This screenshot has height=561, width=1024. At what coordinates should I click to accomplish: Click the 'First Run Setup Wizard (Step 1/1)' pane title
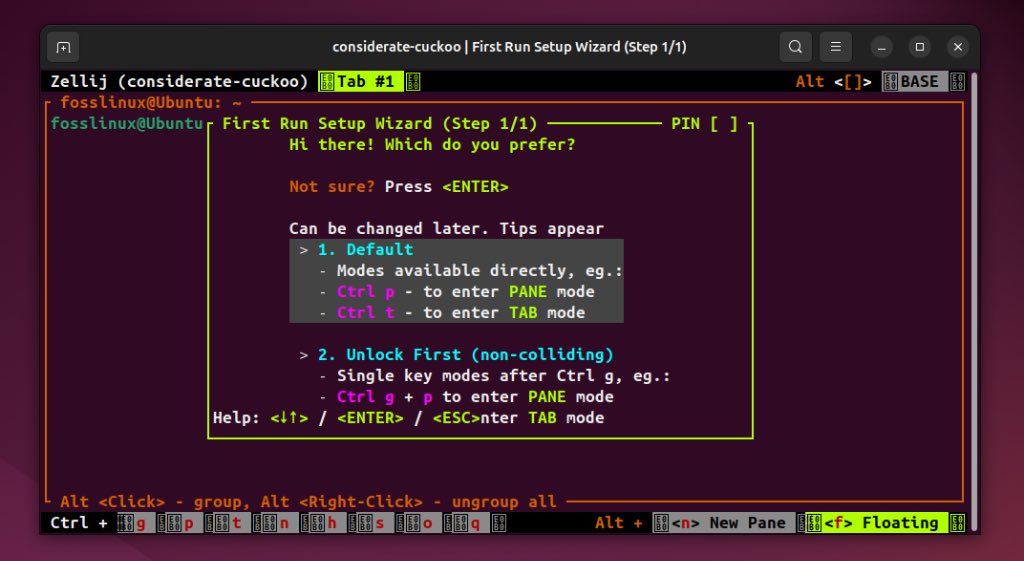(379, 123)
